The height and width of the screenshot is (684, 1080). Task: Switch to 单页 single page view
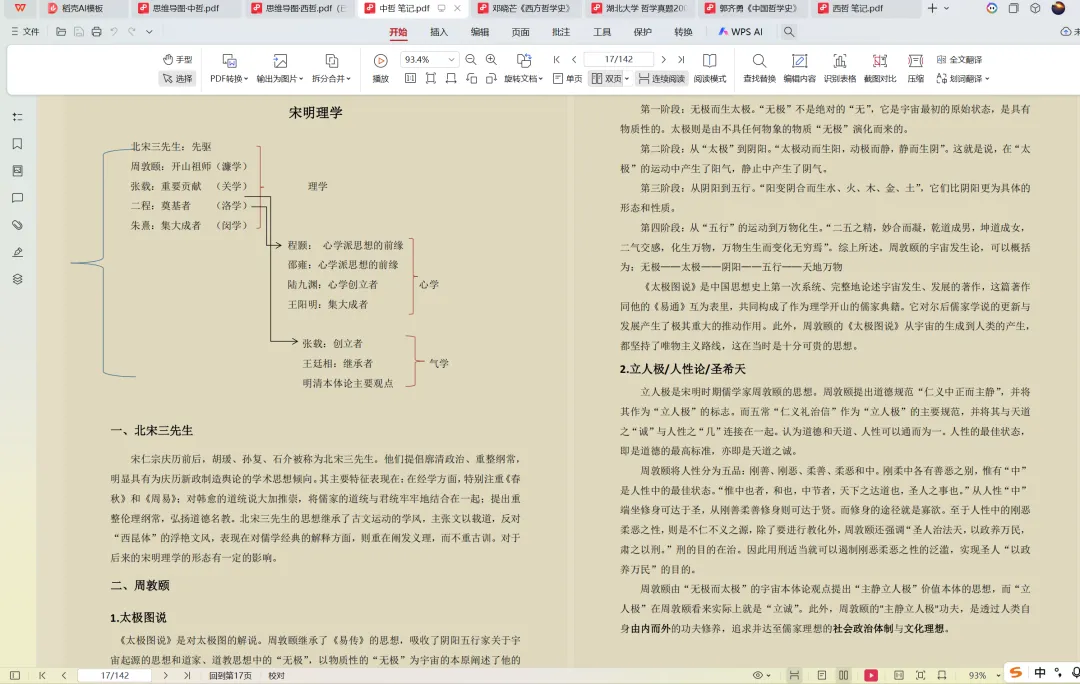[x=568, y=79]
